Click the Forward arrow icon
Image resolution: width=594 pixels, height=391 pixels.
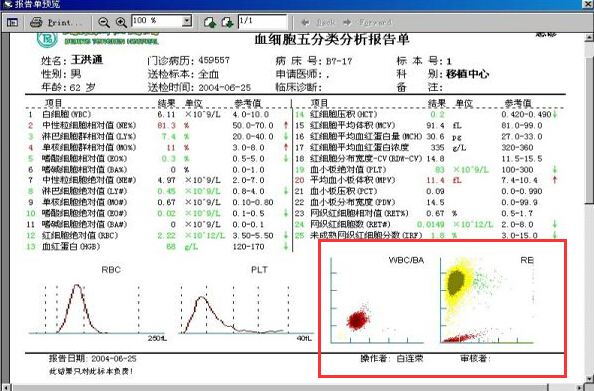click(347, 23)
